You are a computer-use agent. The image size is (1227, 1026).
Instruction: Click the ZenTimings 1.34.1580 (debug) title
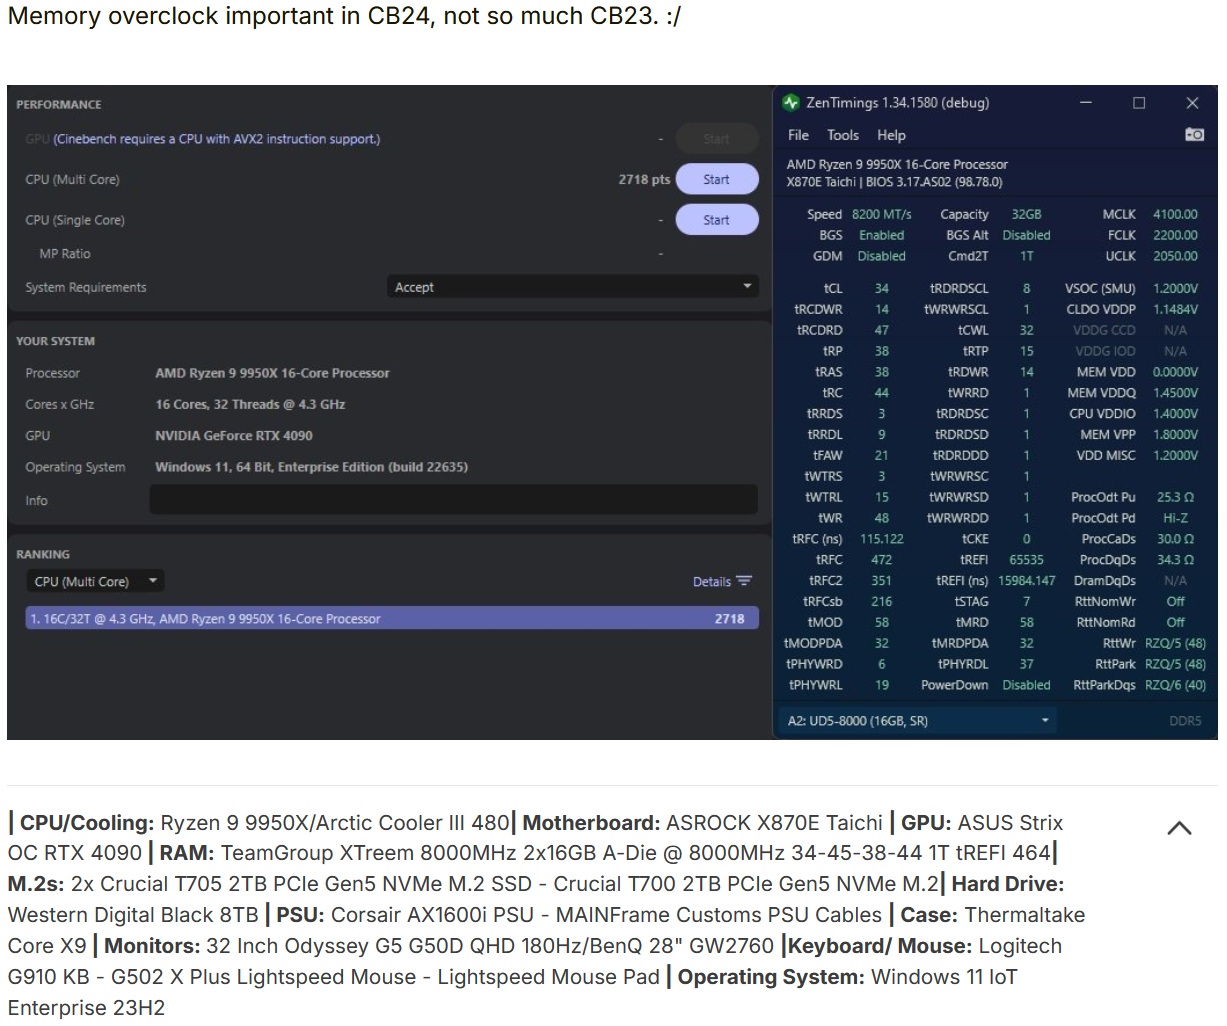click(x=898, y=102)
